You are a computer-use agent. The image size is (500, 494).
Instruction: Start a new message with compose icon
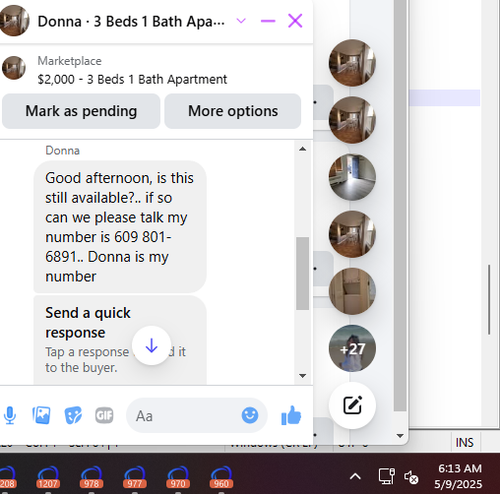[x=352, y=405]
